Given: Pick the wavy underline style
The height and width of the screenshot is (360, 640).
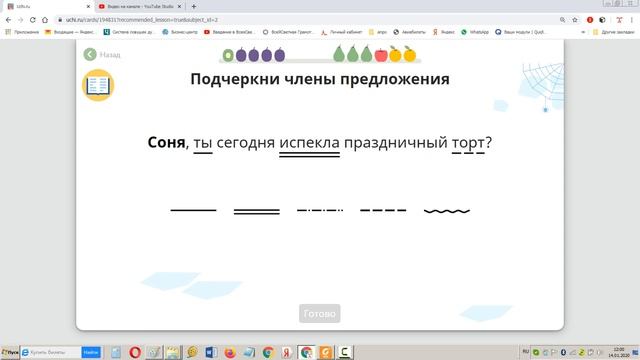Looking at the screenshot, I should (x=447, y=211).
